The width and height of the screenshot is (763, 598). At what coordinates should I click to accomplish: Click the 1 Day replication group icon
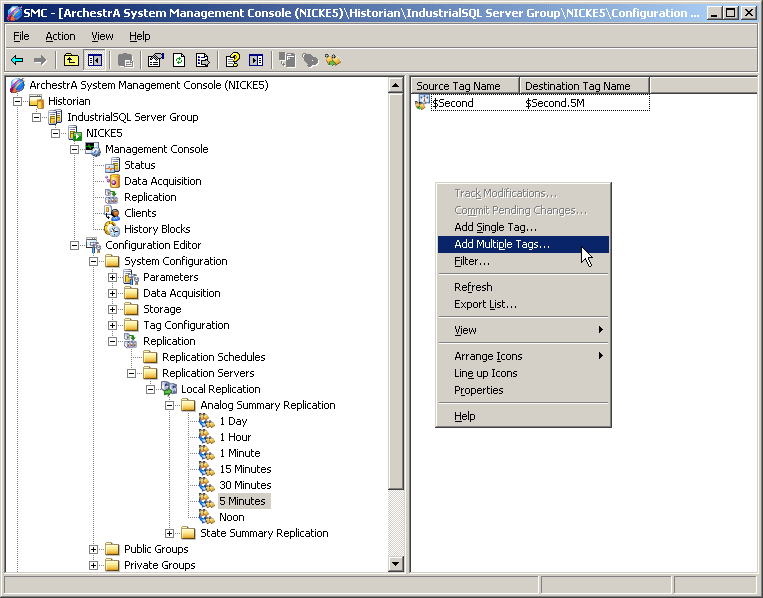coord(207,421)
